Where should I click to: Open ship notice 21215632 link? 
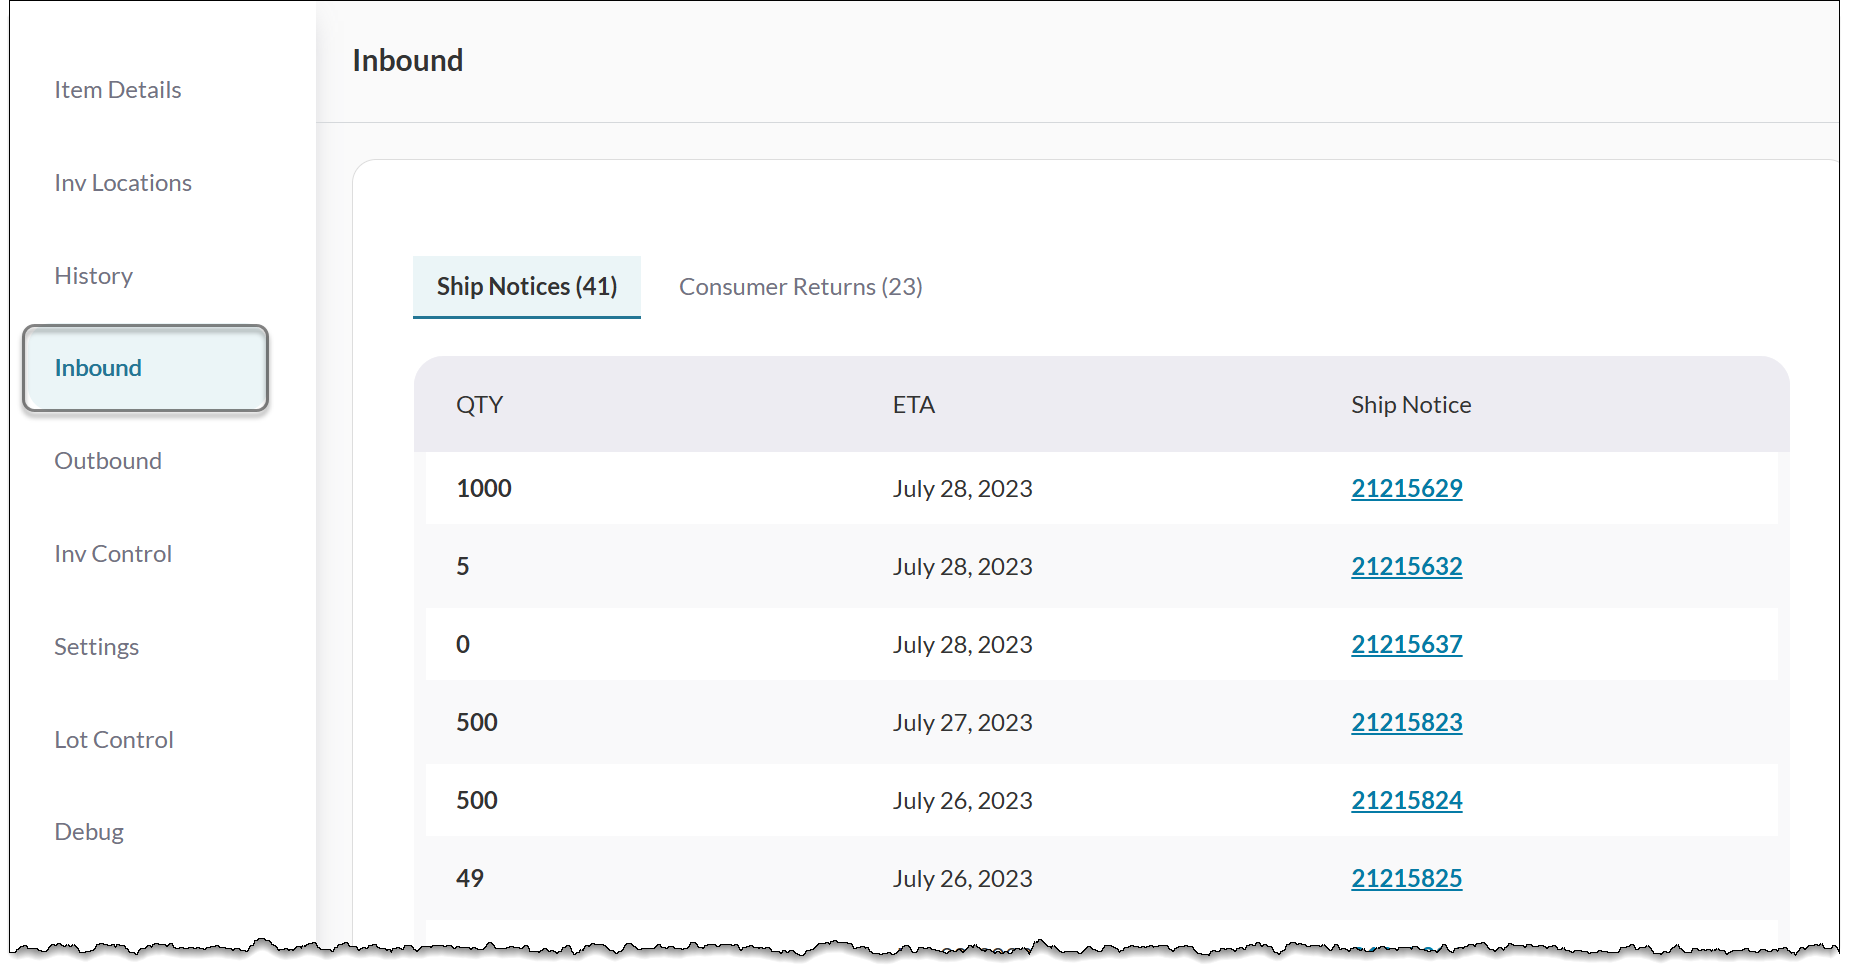[x=1406, y=567]
